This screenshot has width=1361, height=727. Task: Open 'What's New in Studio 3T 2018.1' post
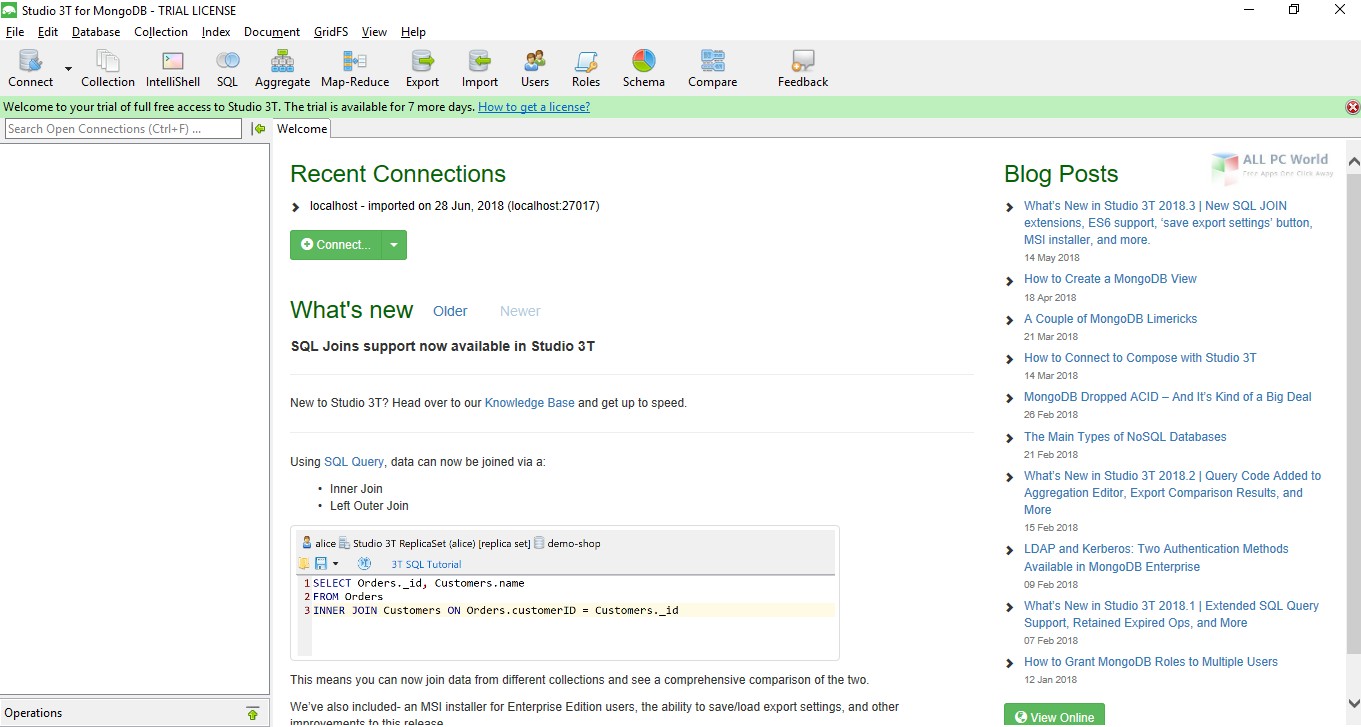pos(1171,614)
